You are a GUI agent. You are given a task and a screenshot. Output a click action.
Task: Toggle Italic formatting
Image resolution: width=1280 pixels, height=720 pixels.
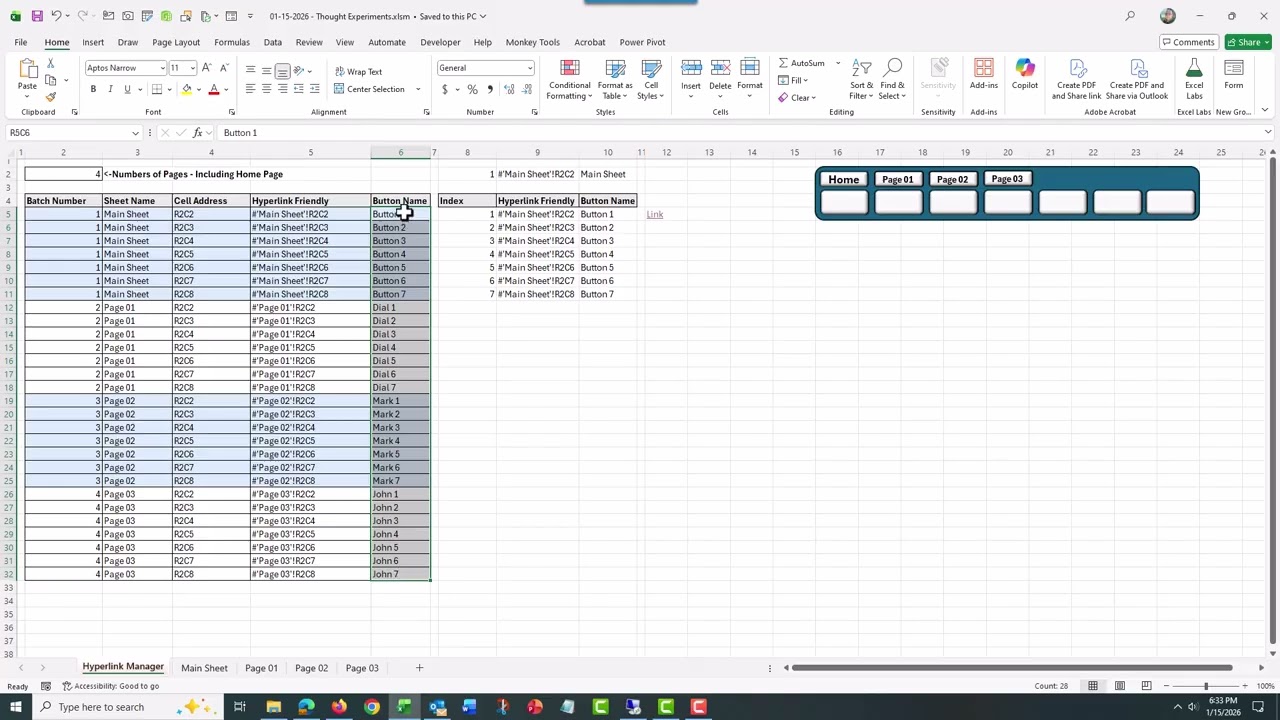[x=110, y=89]
